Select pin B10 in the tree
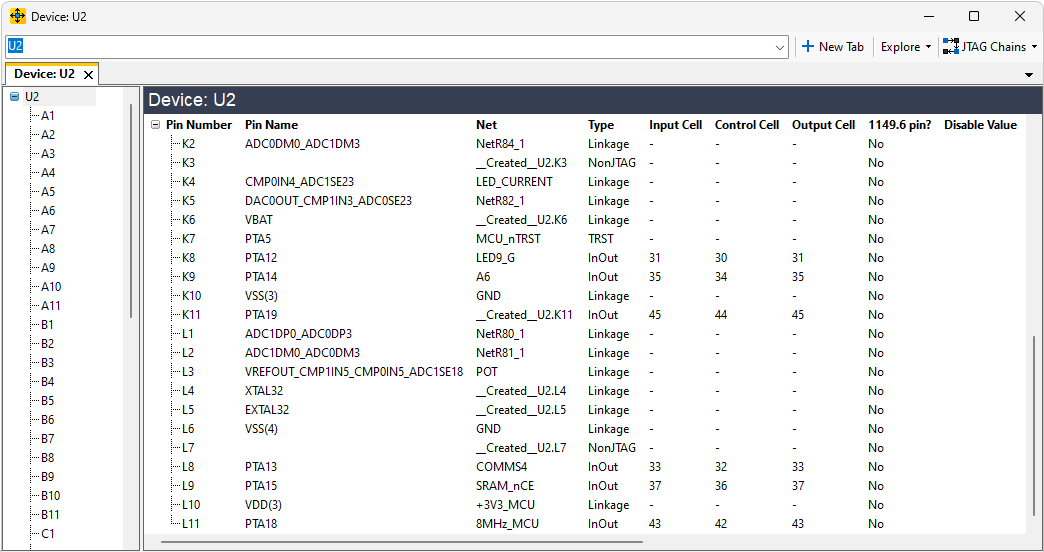 coord(51,496)
